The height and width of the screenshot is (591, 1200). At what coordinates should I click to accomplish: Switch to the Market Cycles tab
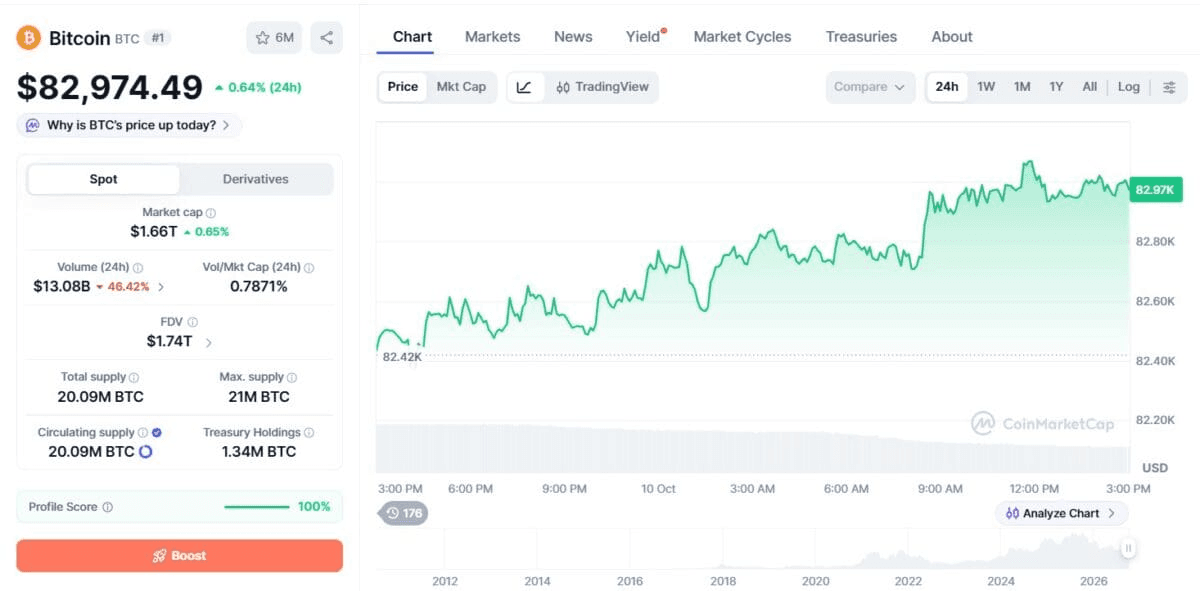click(x=742, y=37)
